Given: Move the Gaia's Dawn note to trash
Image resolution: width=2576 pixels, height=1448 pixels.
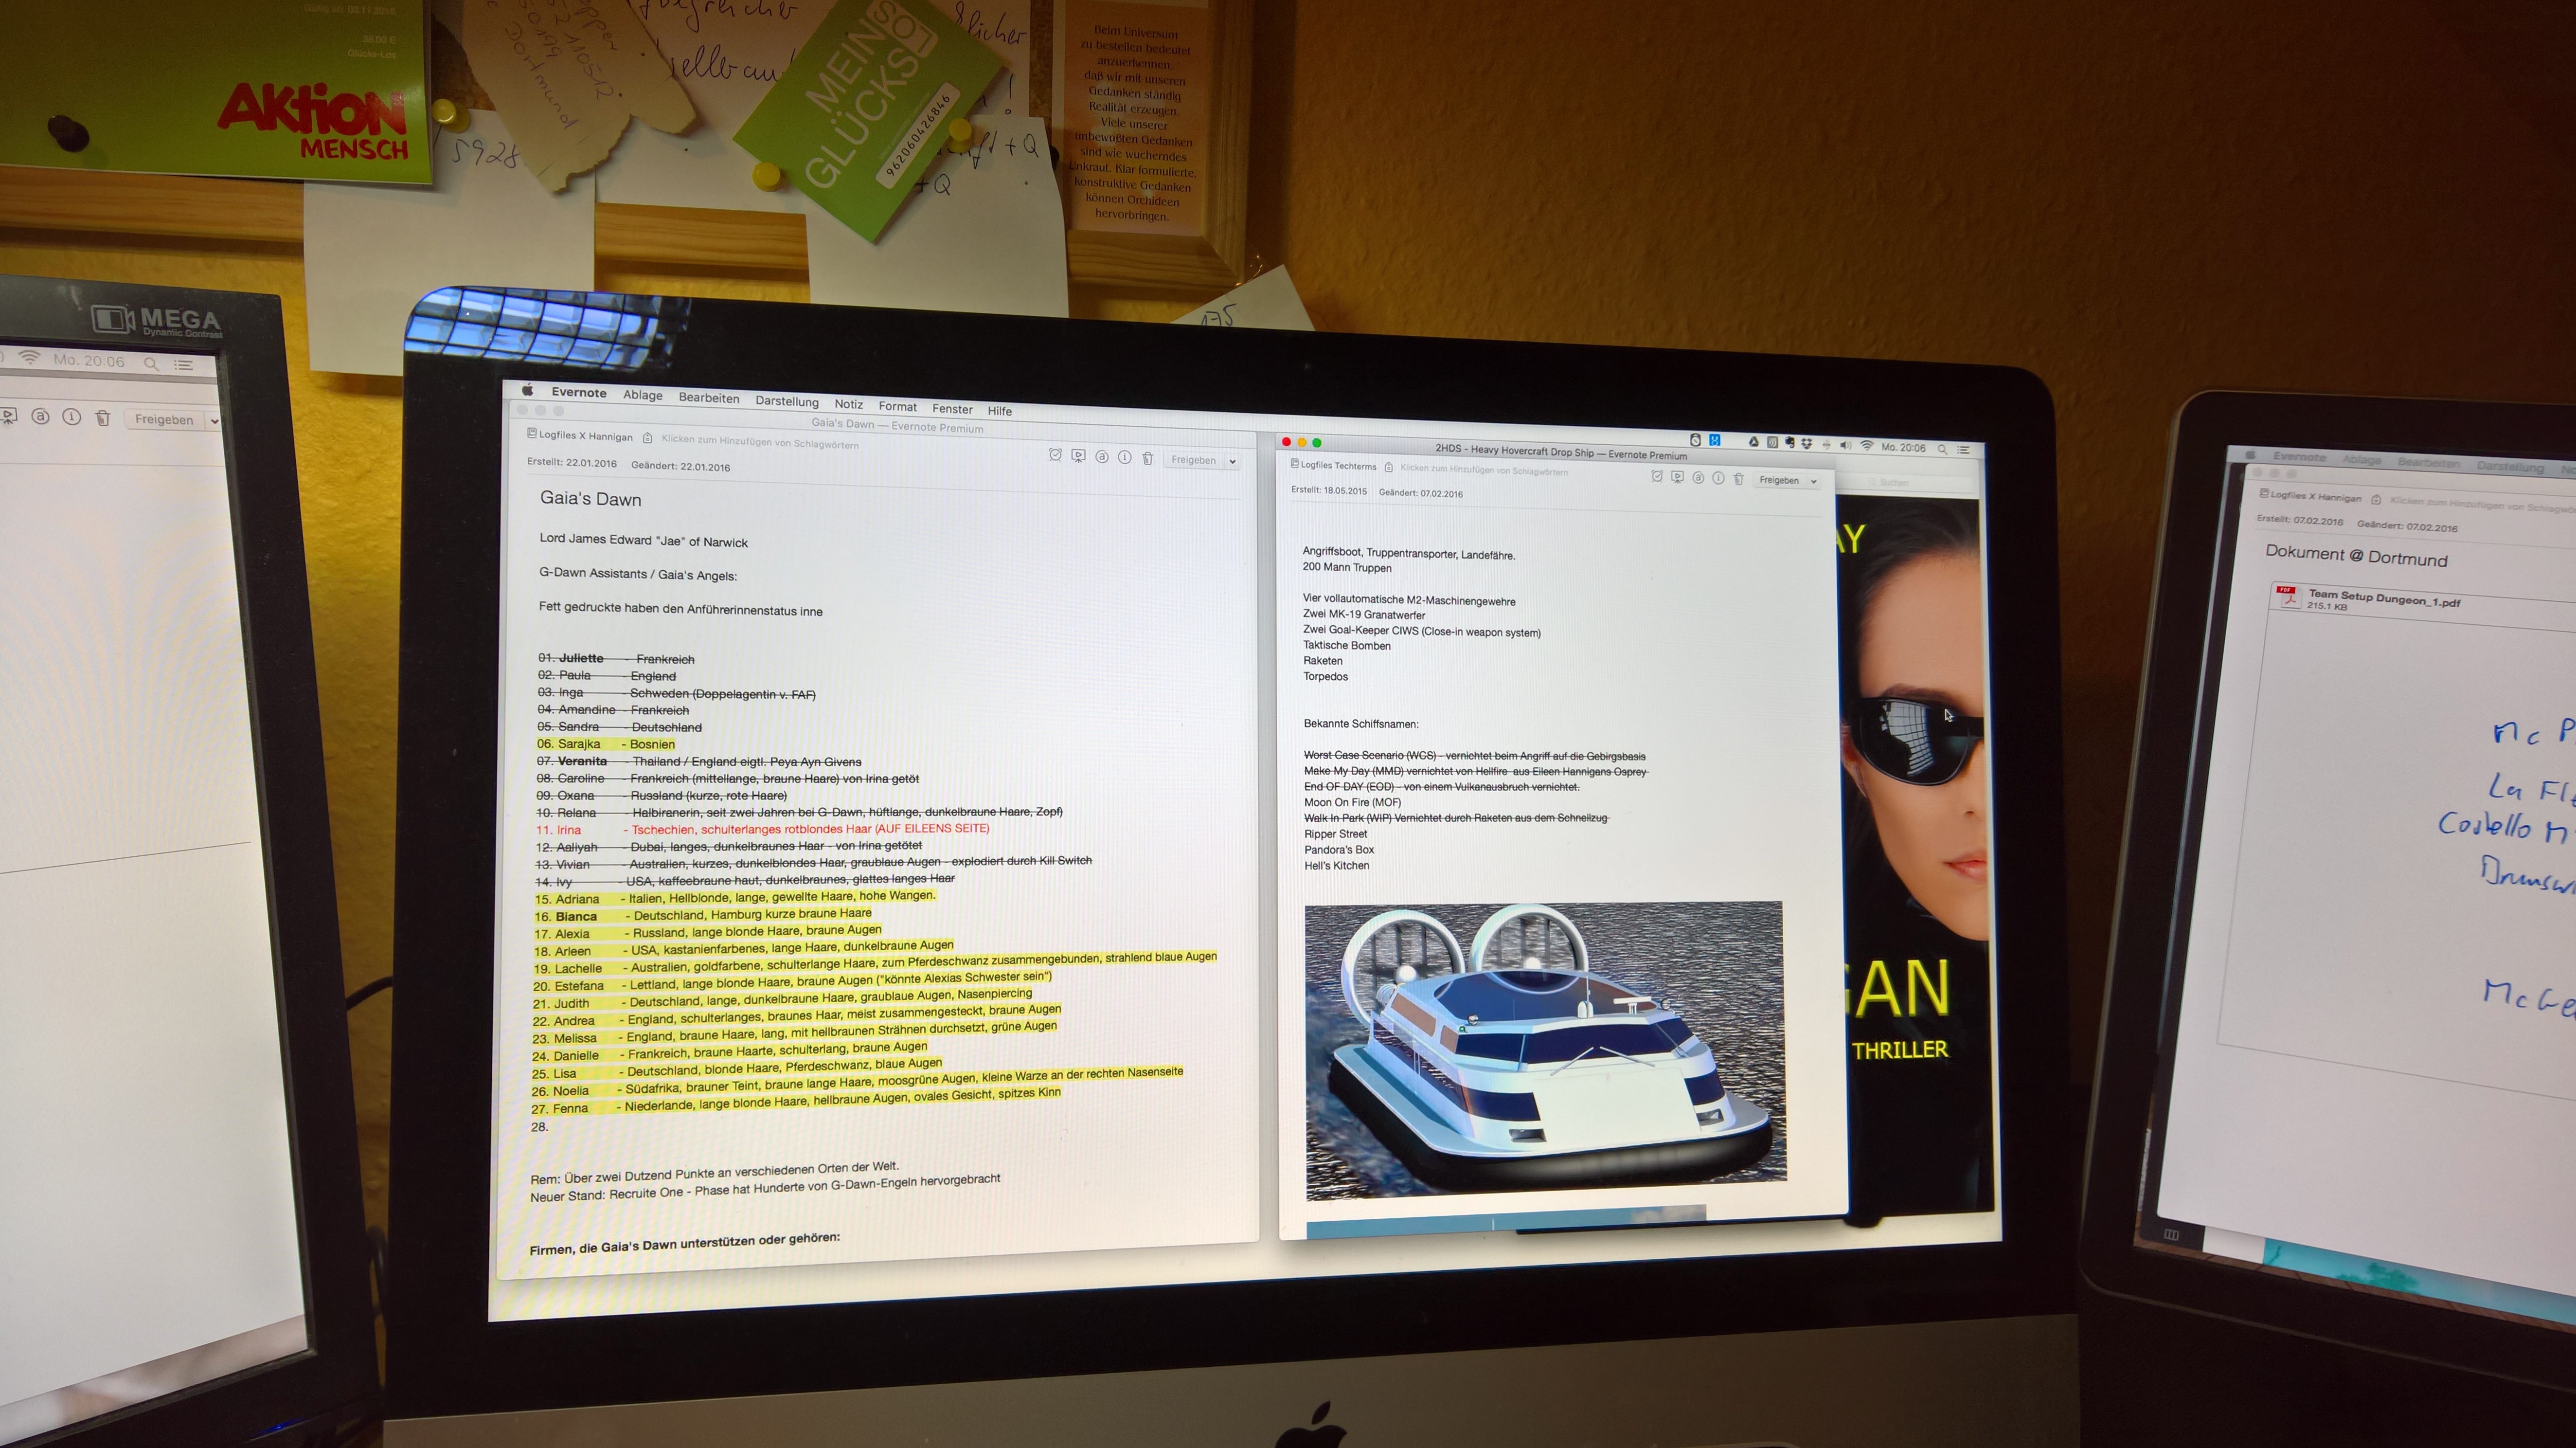Looking at the screenshot, I should point(1148,458).
